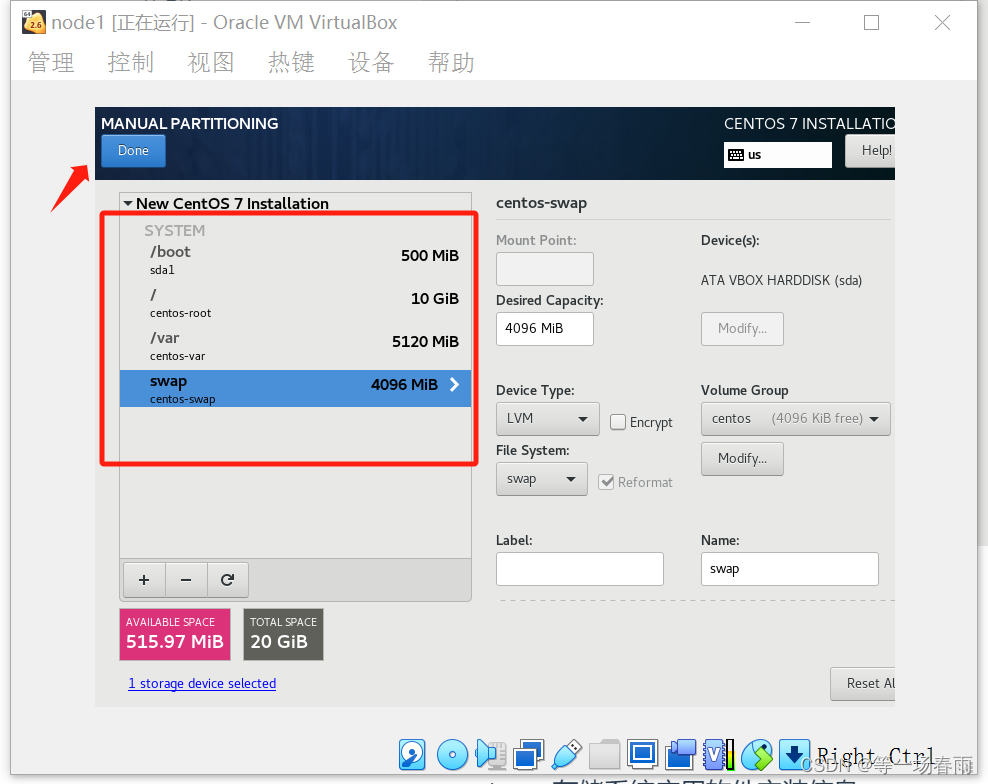This screenshot has width=988, height=784.
Task: Open the 控制 menu
Action: tap(130, 62)
